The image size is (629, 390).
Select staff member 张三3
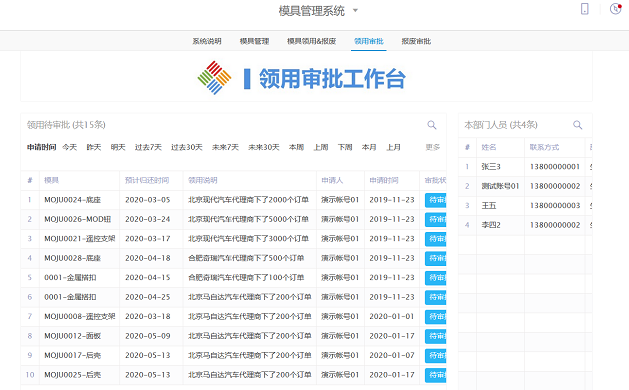(x=491, y=167)
